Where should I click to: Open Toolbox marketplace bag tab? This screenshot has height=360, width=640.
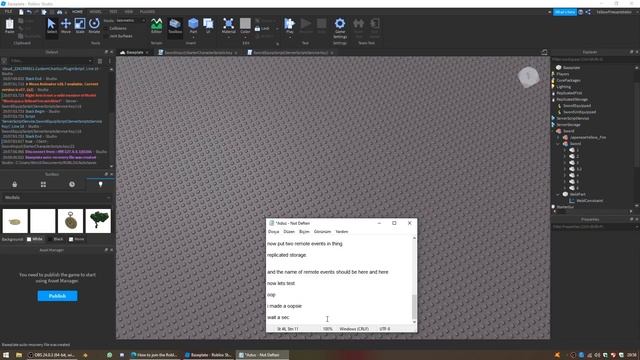coord(15,184)
